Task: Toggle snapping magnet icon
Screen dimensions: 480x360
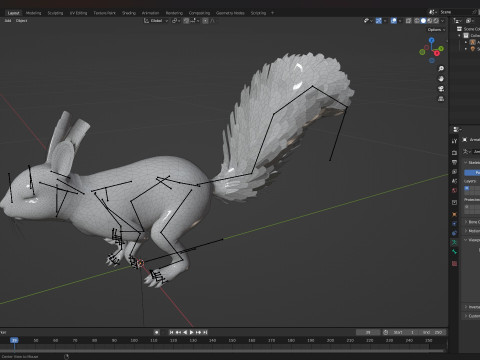Action: [186, 21]
